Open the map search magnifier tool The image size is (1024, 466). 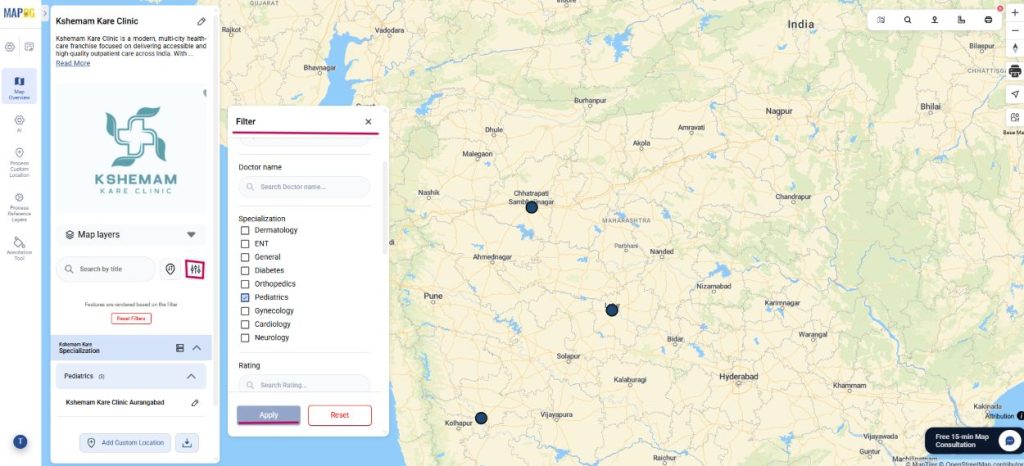click(908, 20)
